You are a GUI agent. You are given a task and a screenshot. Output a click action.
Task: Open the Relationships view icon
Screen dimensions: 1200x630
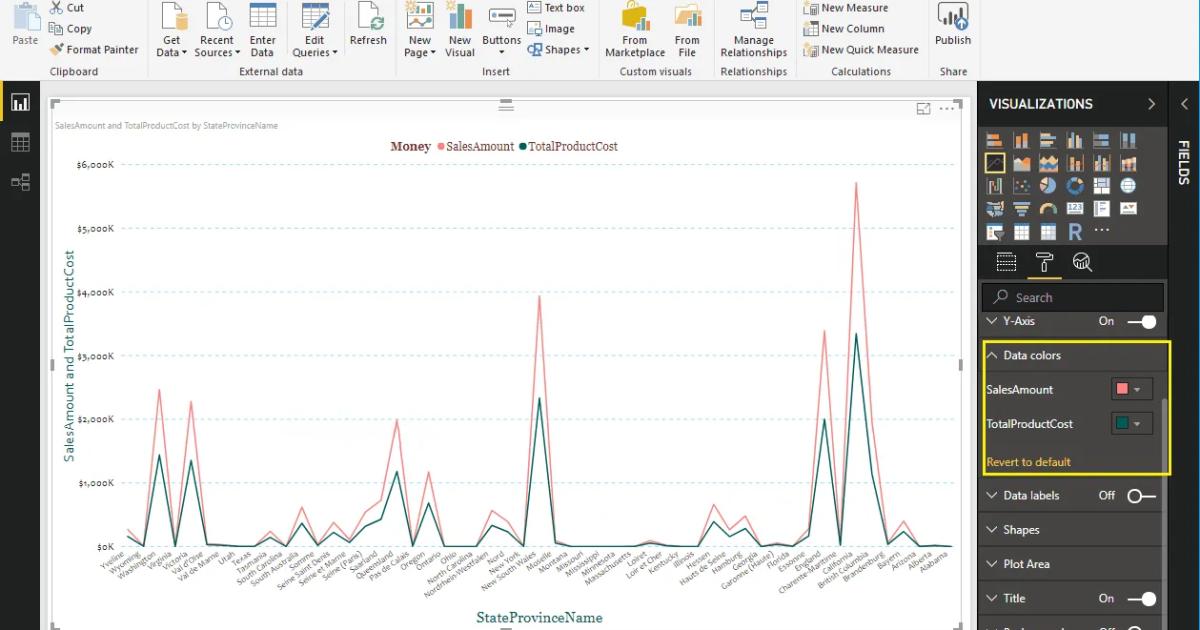click(x=21, y=183)
